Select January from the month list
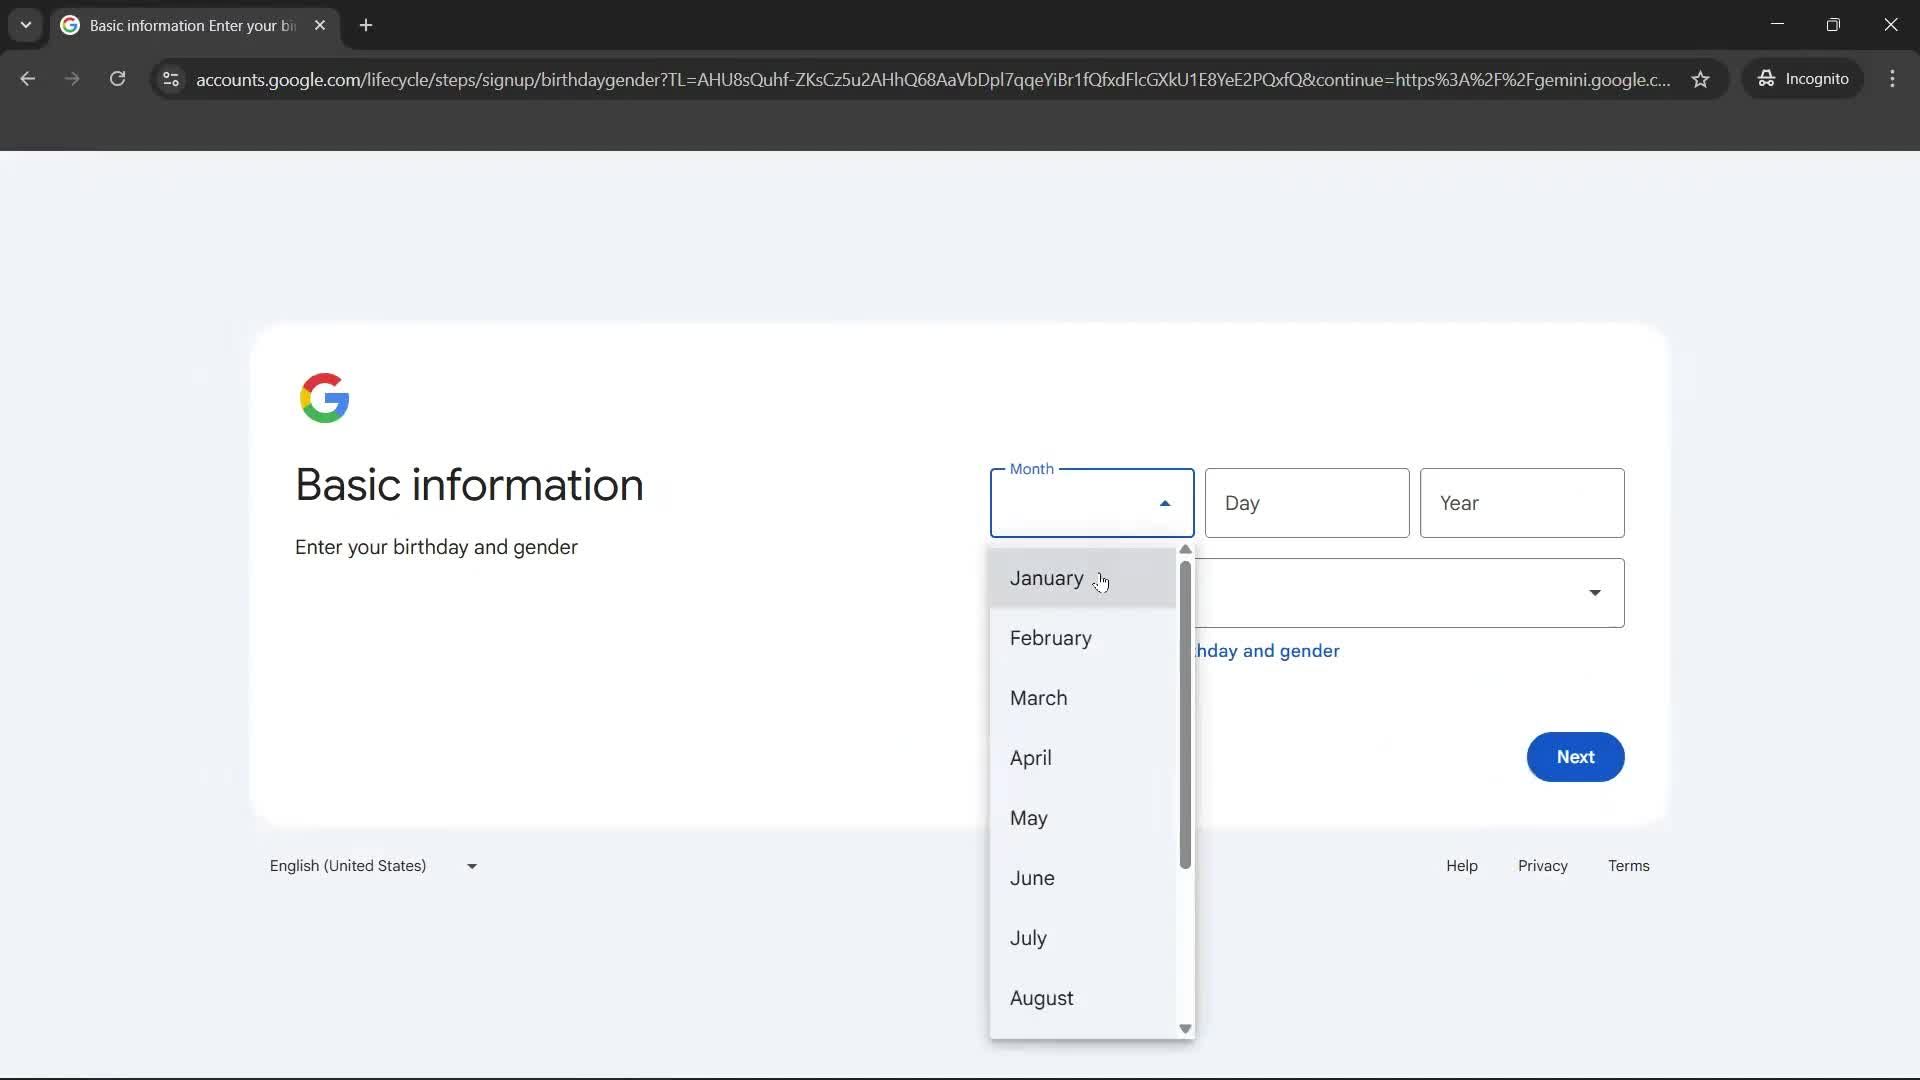The width and height of the screenshot is (1920, 1080). click(x=1044, y=578)
